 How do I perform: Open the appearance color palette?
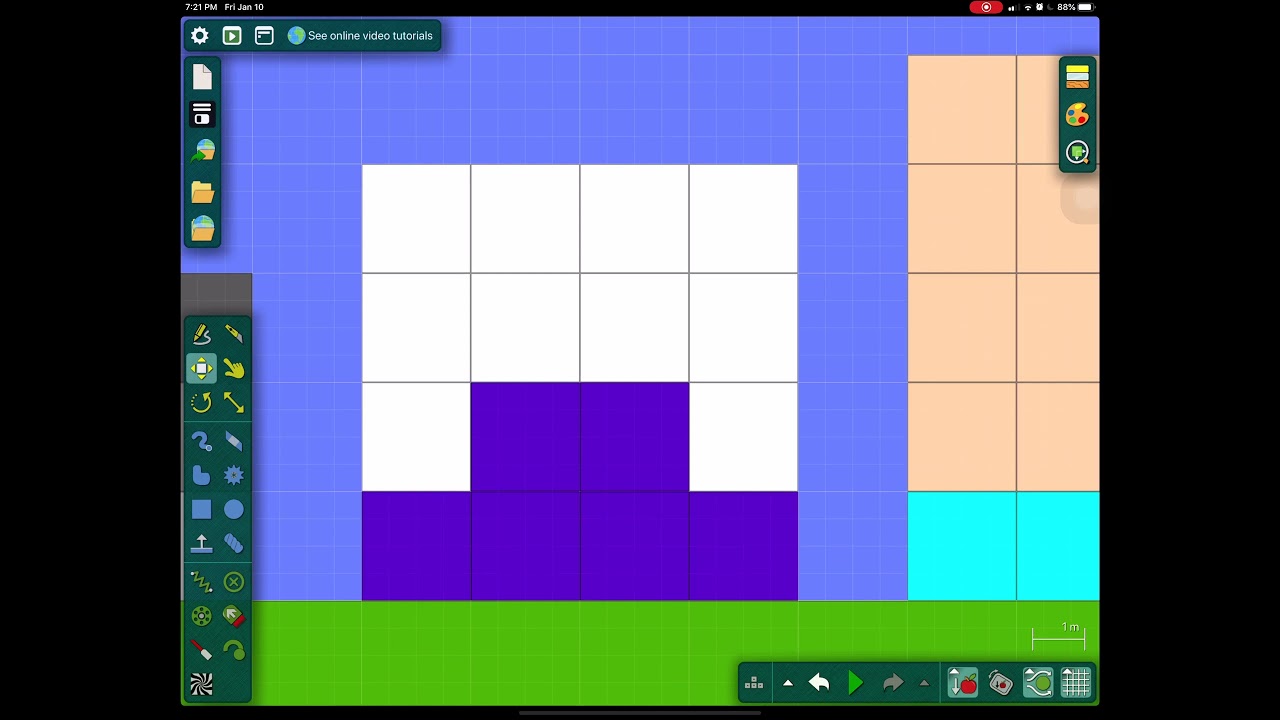1077,115
